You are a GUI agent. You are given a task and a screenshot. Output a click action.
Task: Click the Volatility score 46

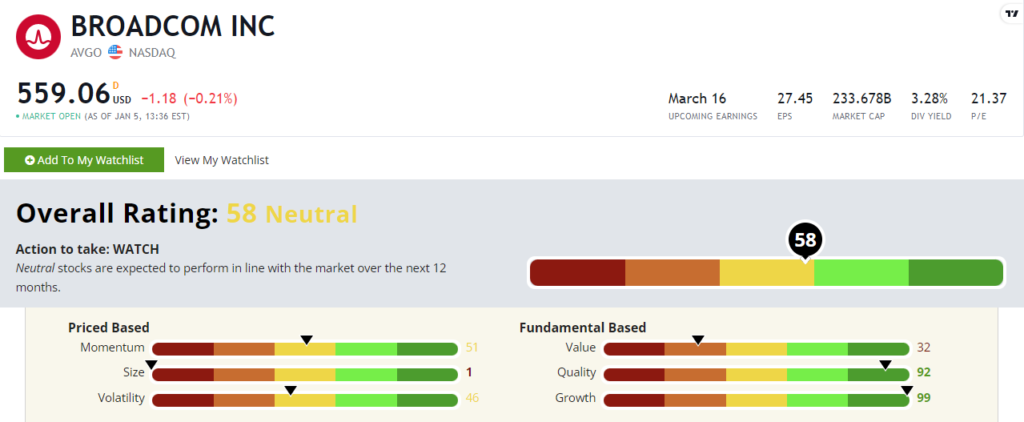(x=472, y=398)
